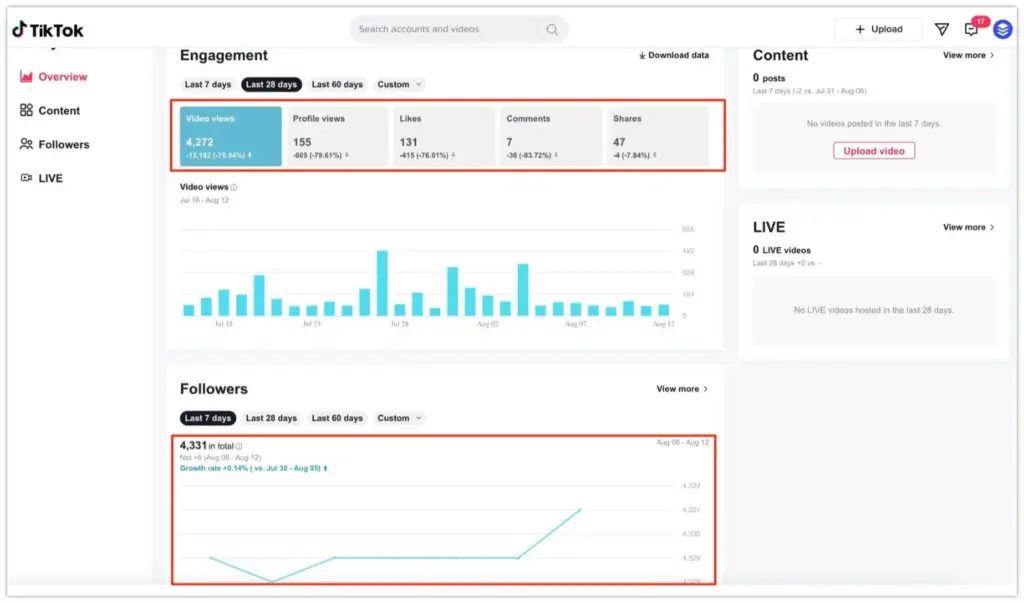This screenshot has width=1024, height=603.
Task: Open the messages icon with 17 badge
Action: [x=972, y=29]
